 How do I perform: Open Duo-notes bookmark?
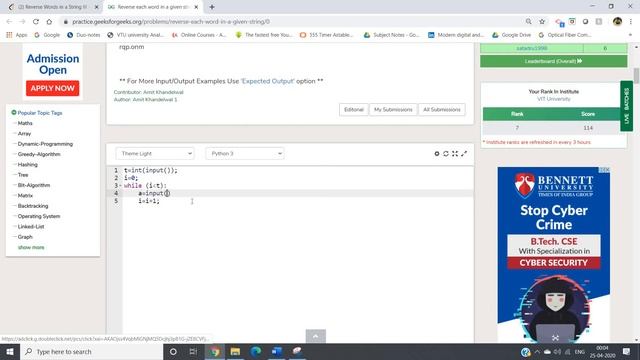pyautogui.click(x=84, y=35)
